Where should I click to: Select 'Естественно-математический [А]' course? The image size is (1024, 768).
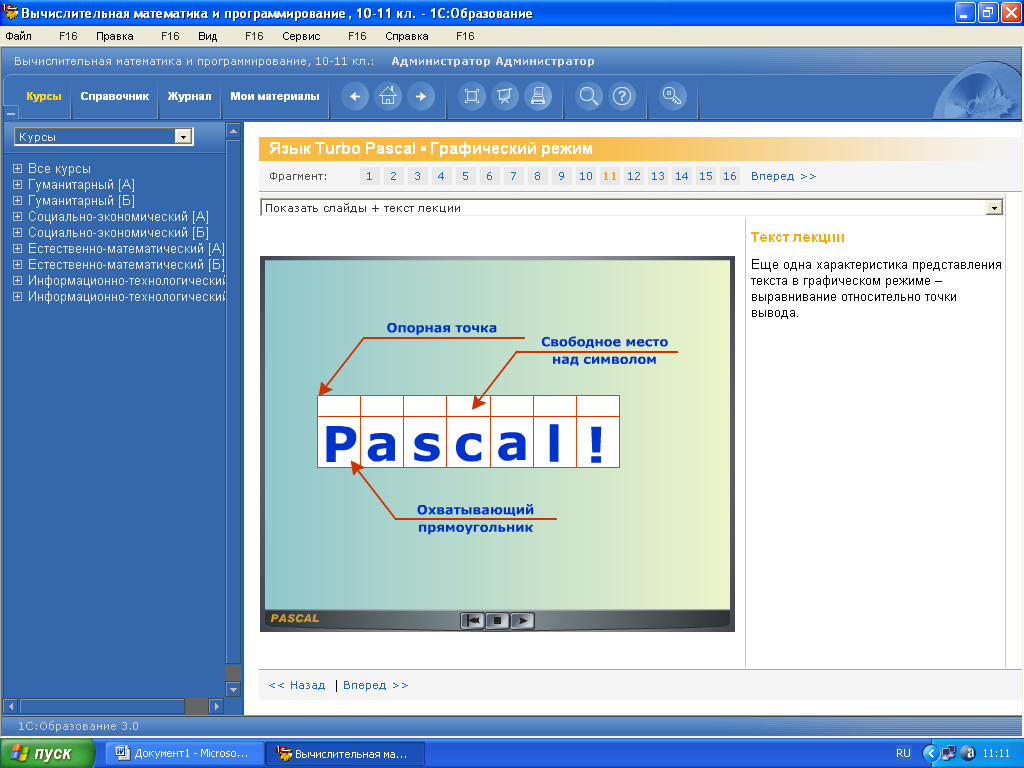[126, 248]
